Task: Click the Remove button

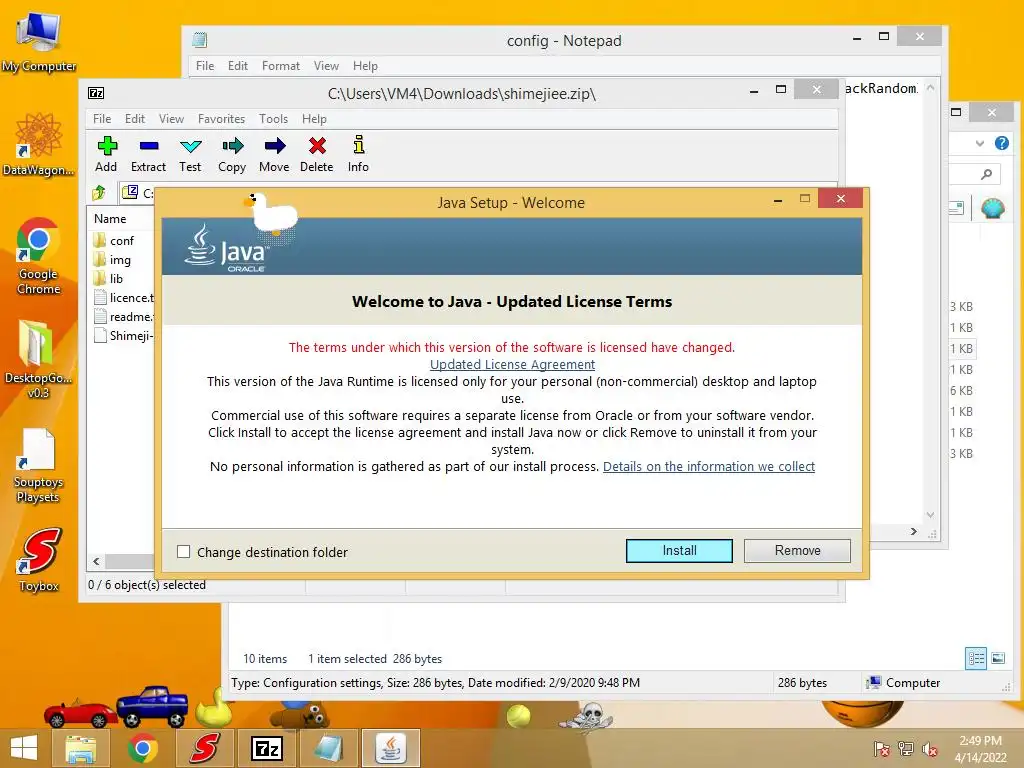Action: [797, 551]
